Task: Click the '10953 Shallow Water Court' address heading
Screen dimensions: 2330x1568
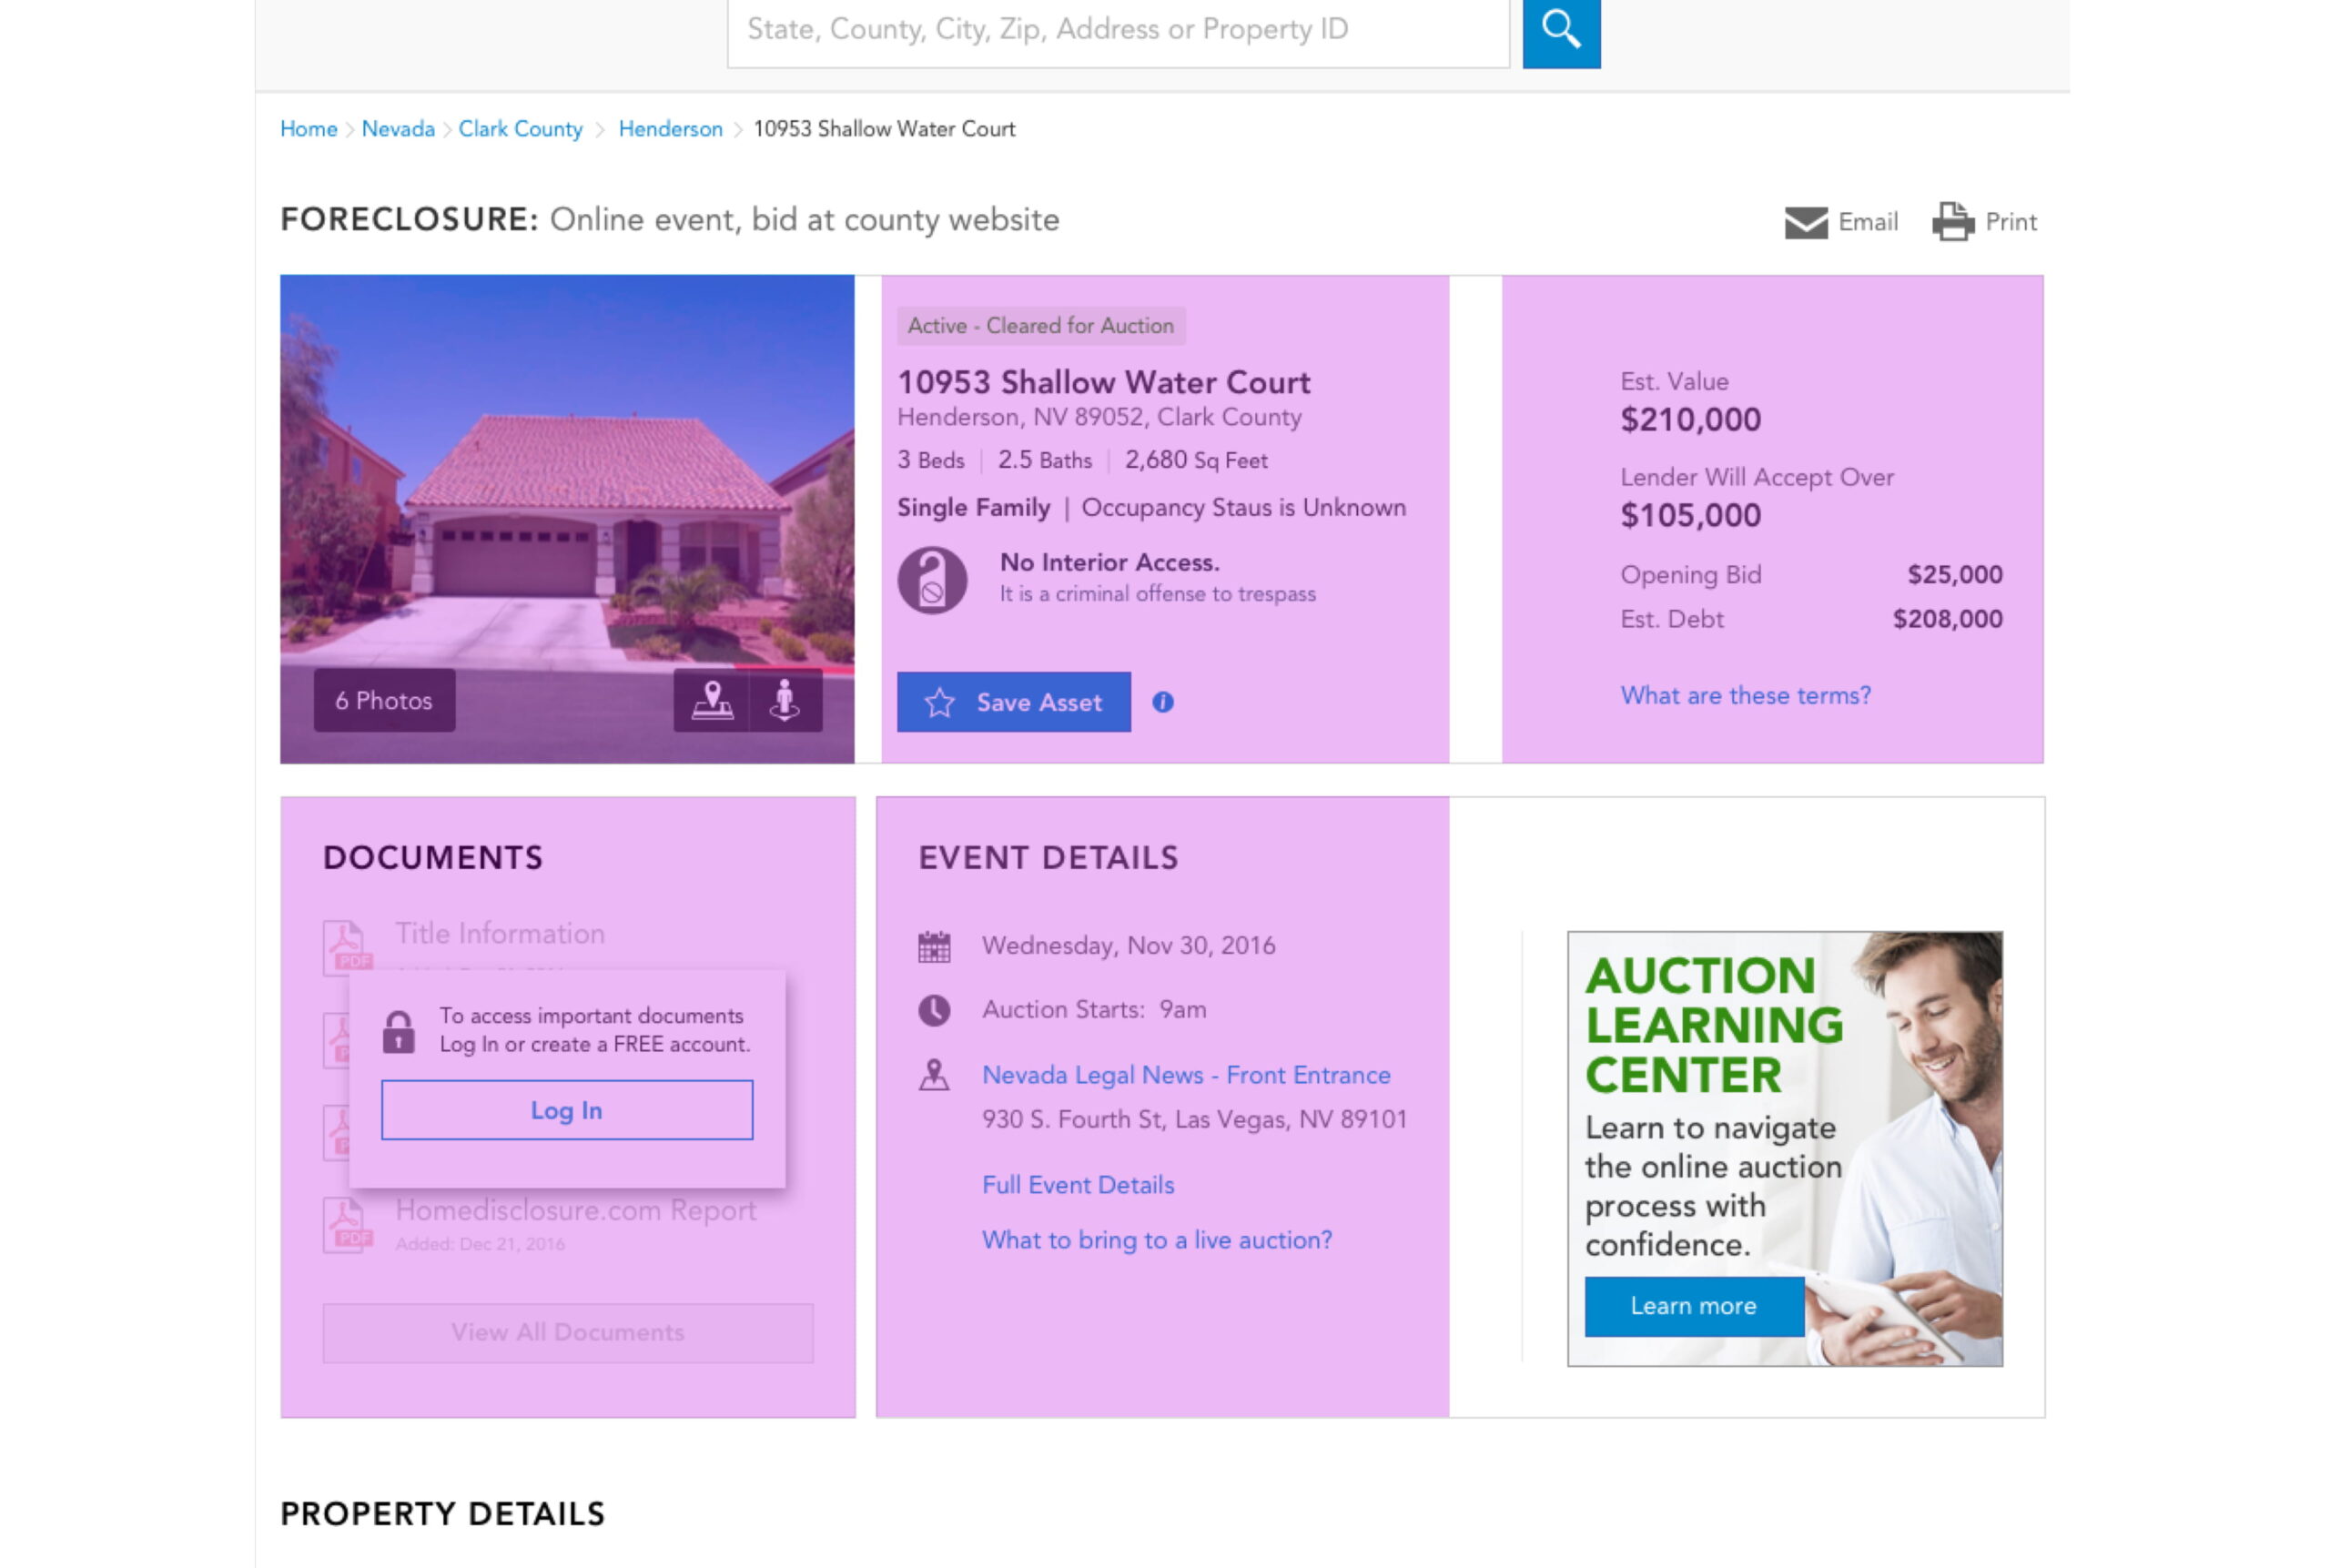Action: [1103, 382]
